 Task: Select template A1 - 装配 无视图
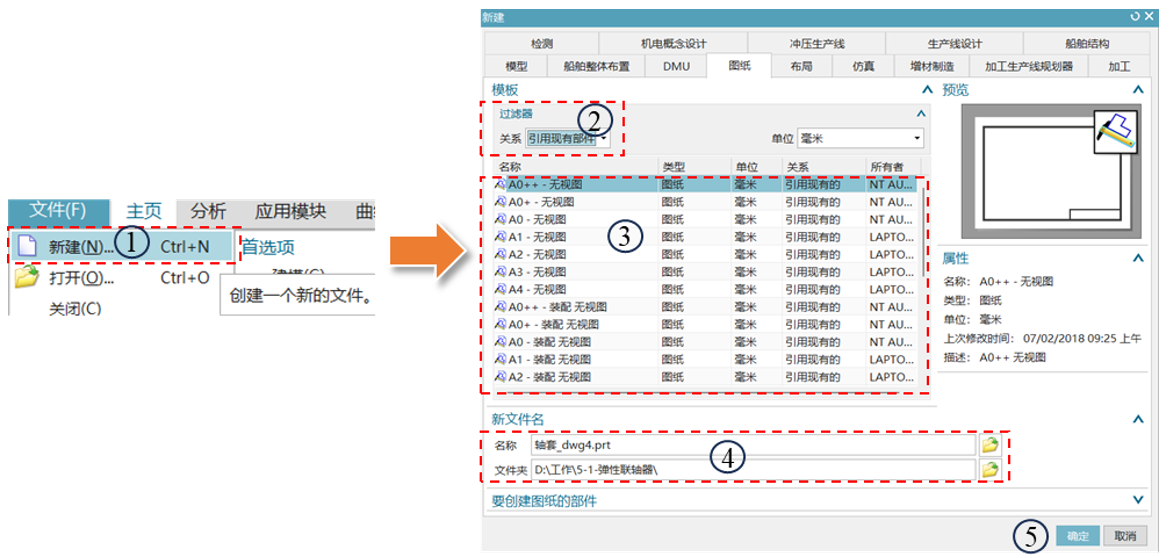coord(705,359)
